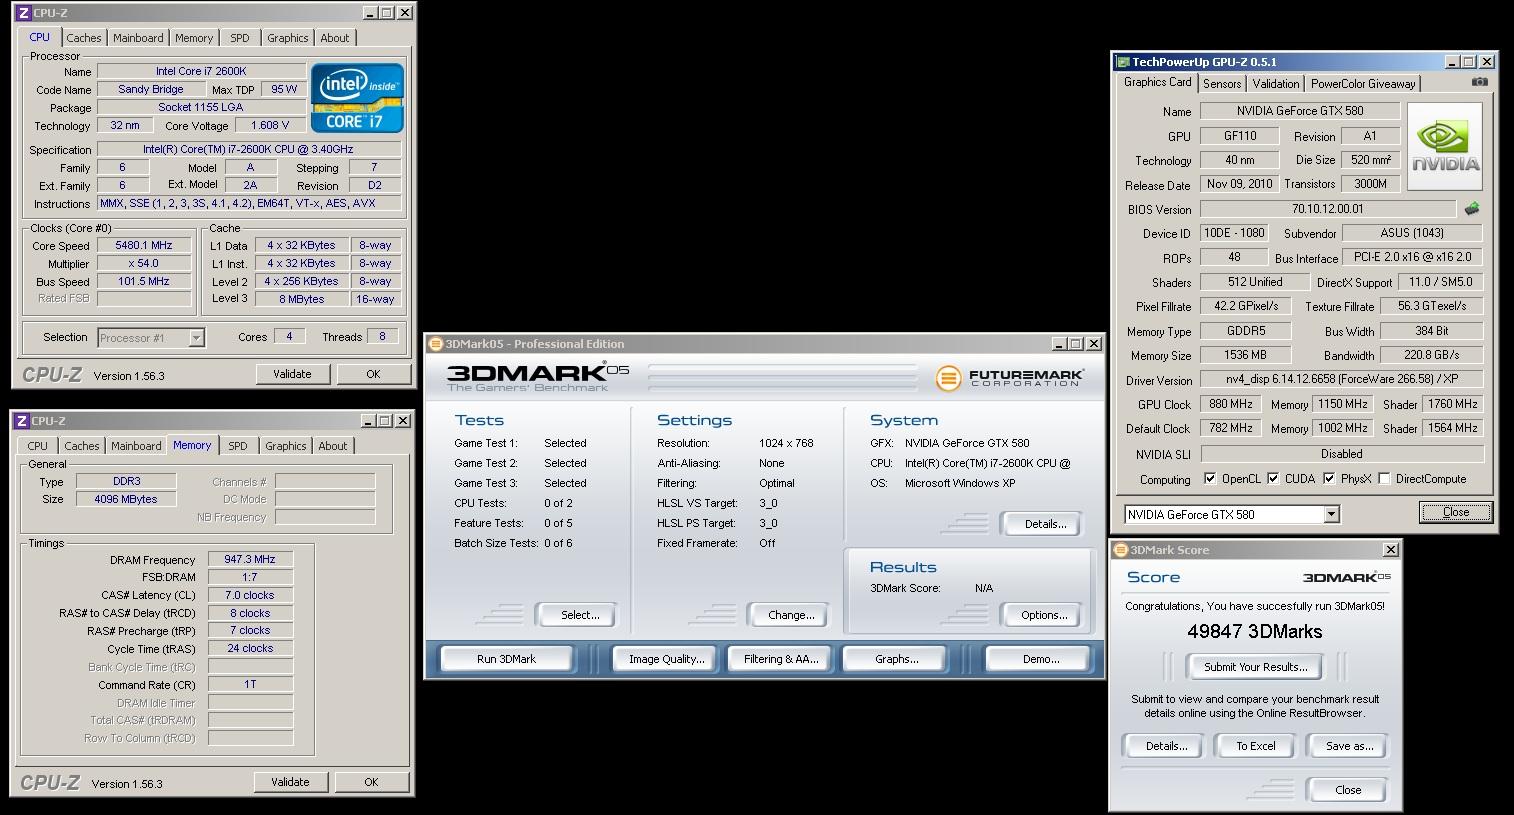Click the BIOS Version field 70.10.12.00.01
Viewport: 1514px width, 815px height.
pyautogui.click(x=1327, y=209)
